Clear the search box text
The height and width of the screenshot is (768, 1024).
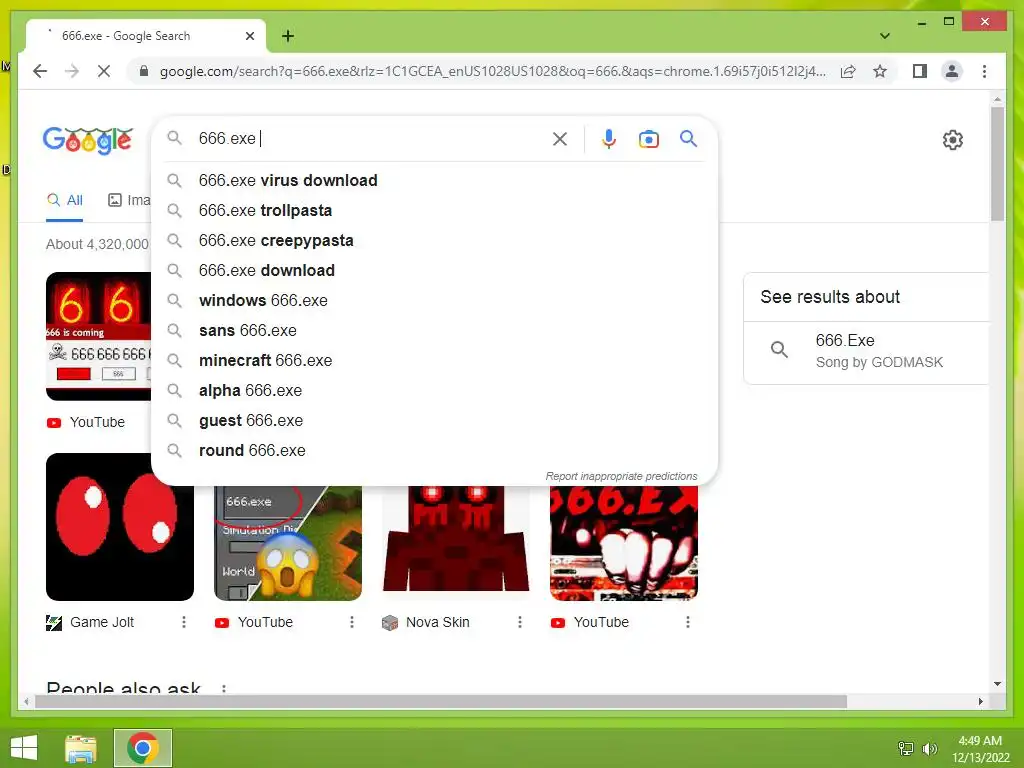pyautogui.click(x=560, y=138)
